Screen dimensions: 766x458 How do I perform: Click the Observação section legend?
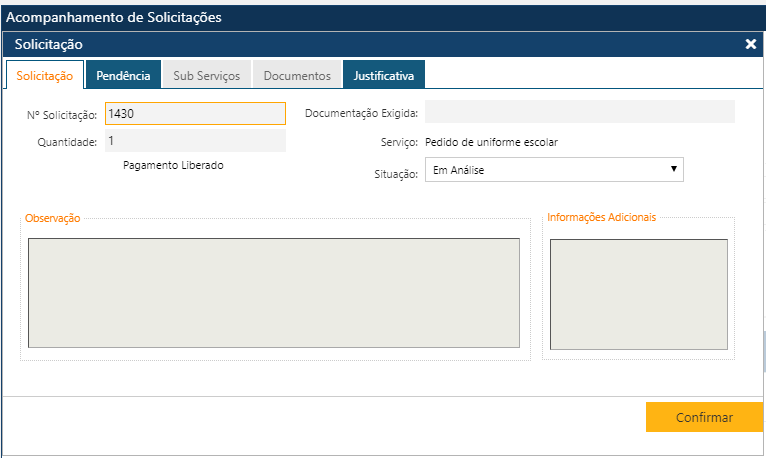(x=53, y=218)
